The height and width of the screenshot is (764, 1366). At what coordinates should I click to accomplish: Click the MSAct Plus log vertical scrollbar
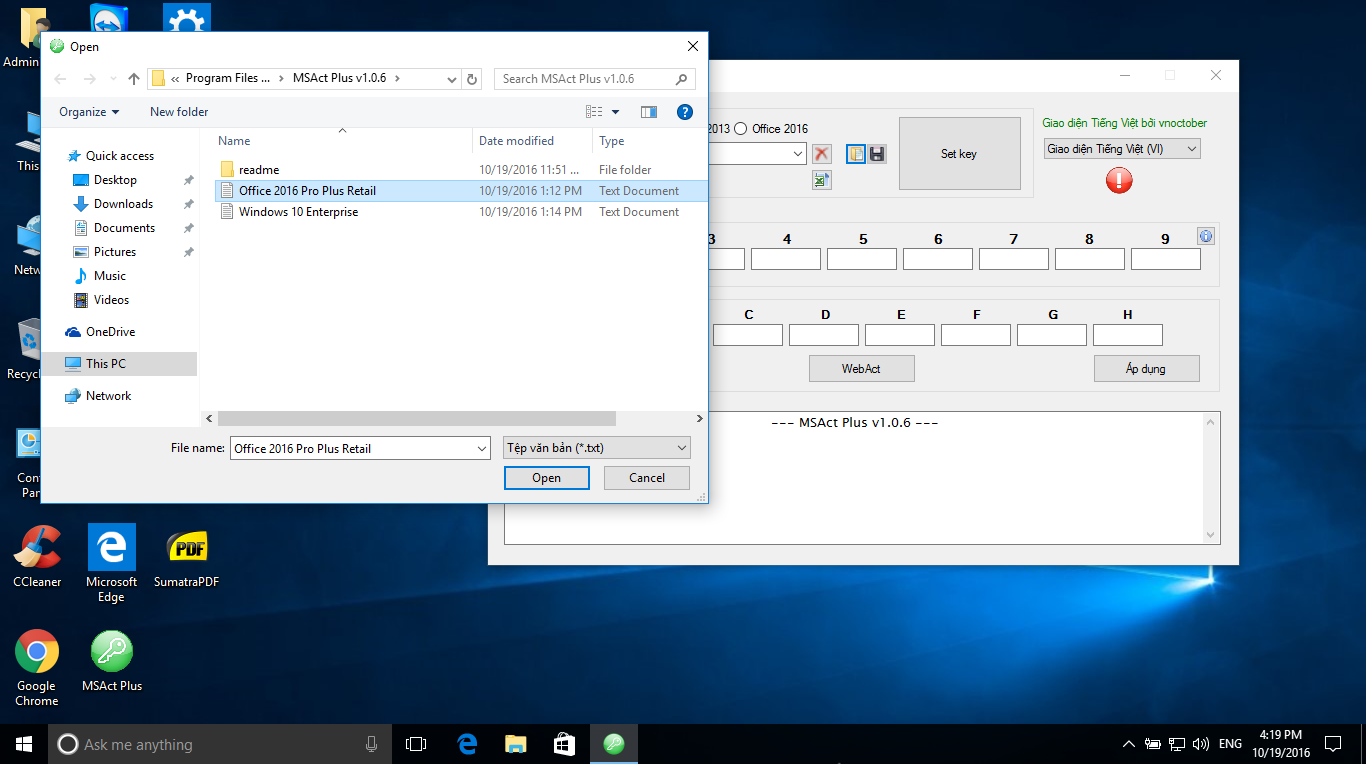click(x=1213, y=479)
